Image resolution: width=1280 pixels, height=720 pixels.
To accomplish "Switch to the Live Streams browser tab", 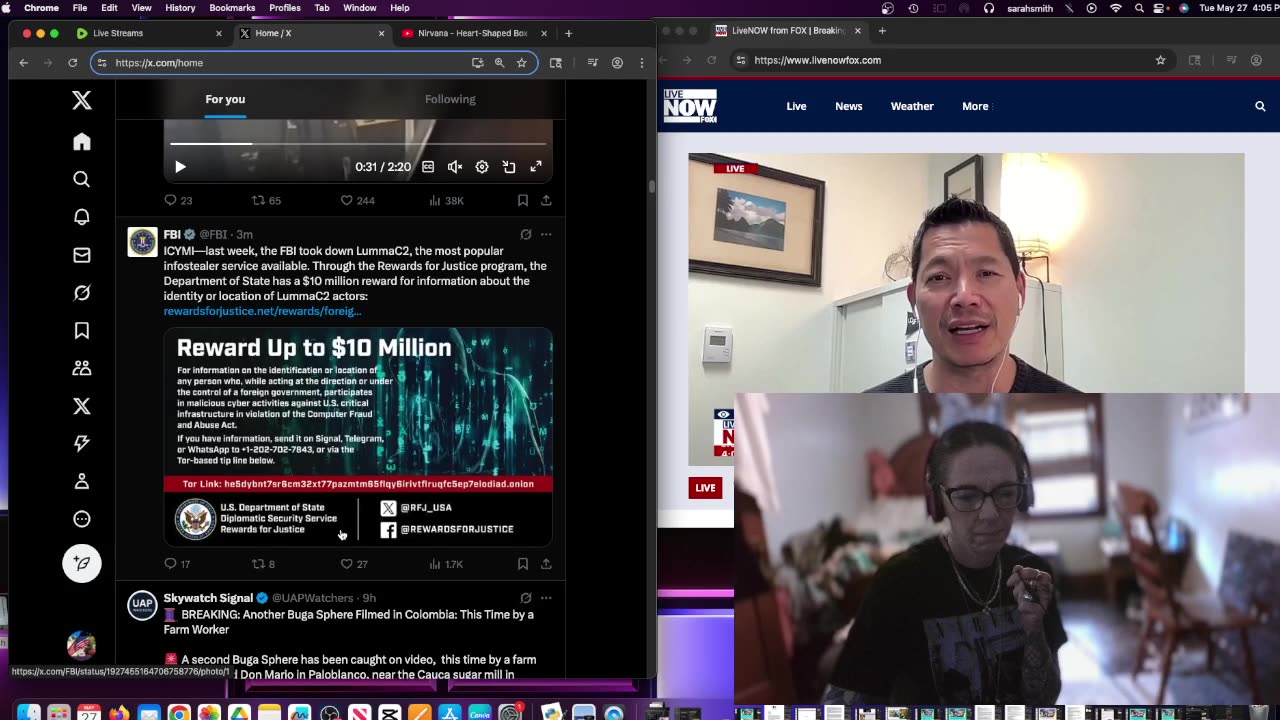I will click(148, 33).
